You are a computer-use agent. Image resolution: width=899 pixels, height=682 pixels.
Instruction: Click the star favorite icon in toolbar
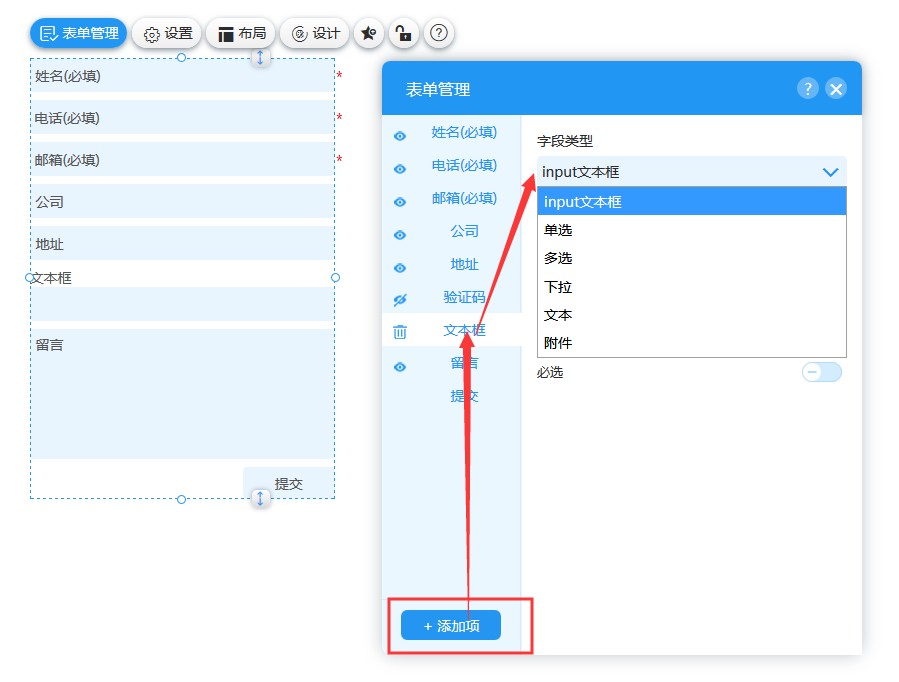click(369, 33)
